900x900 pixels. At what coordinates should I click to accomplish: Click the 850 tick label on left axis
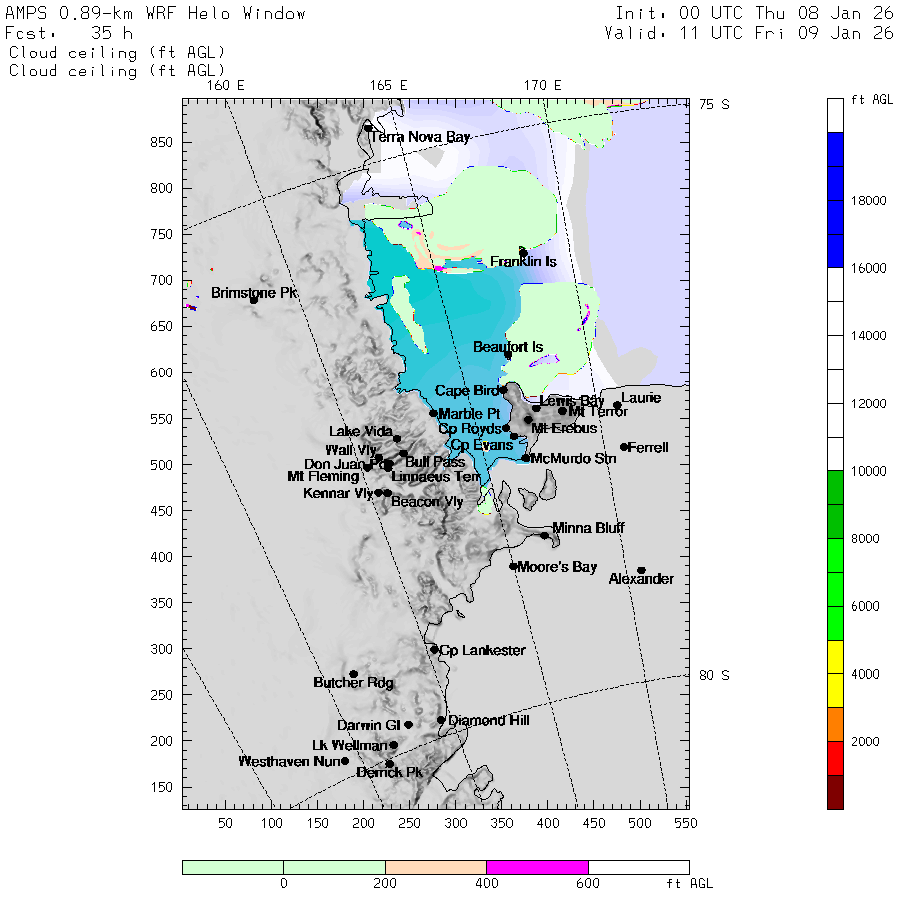161,142
